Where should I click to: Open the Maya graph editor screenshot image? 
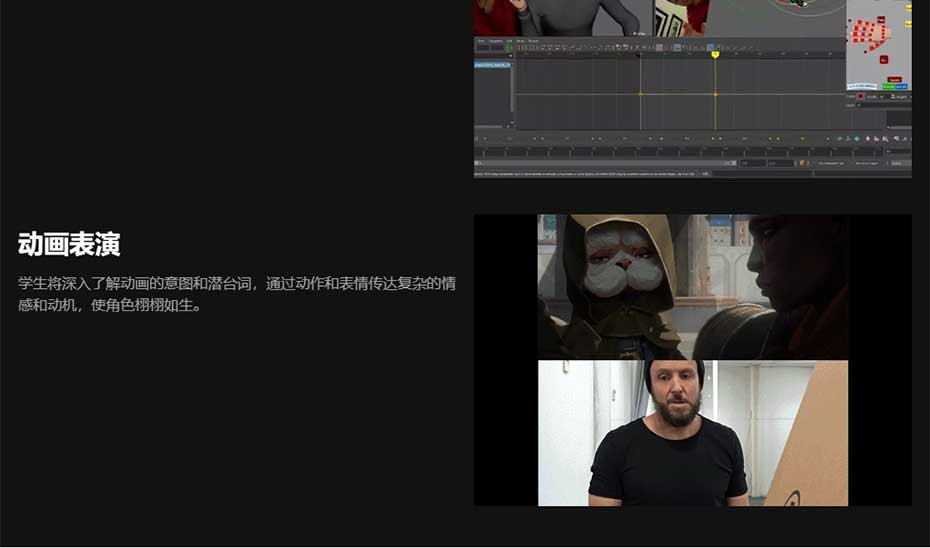coord(692,88)
